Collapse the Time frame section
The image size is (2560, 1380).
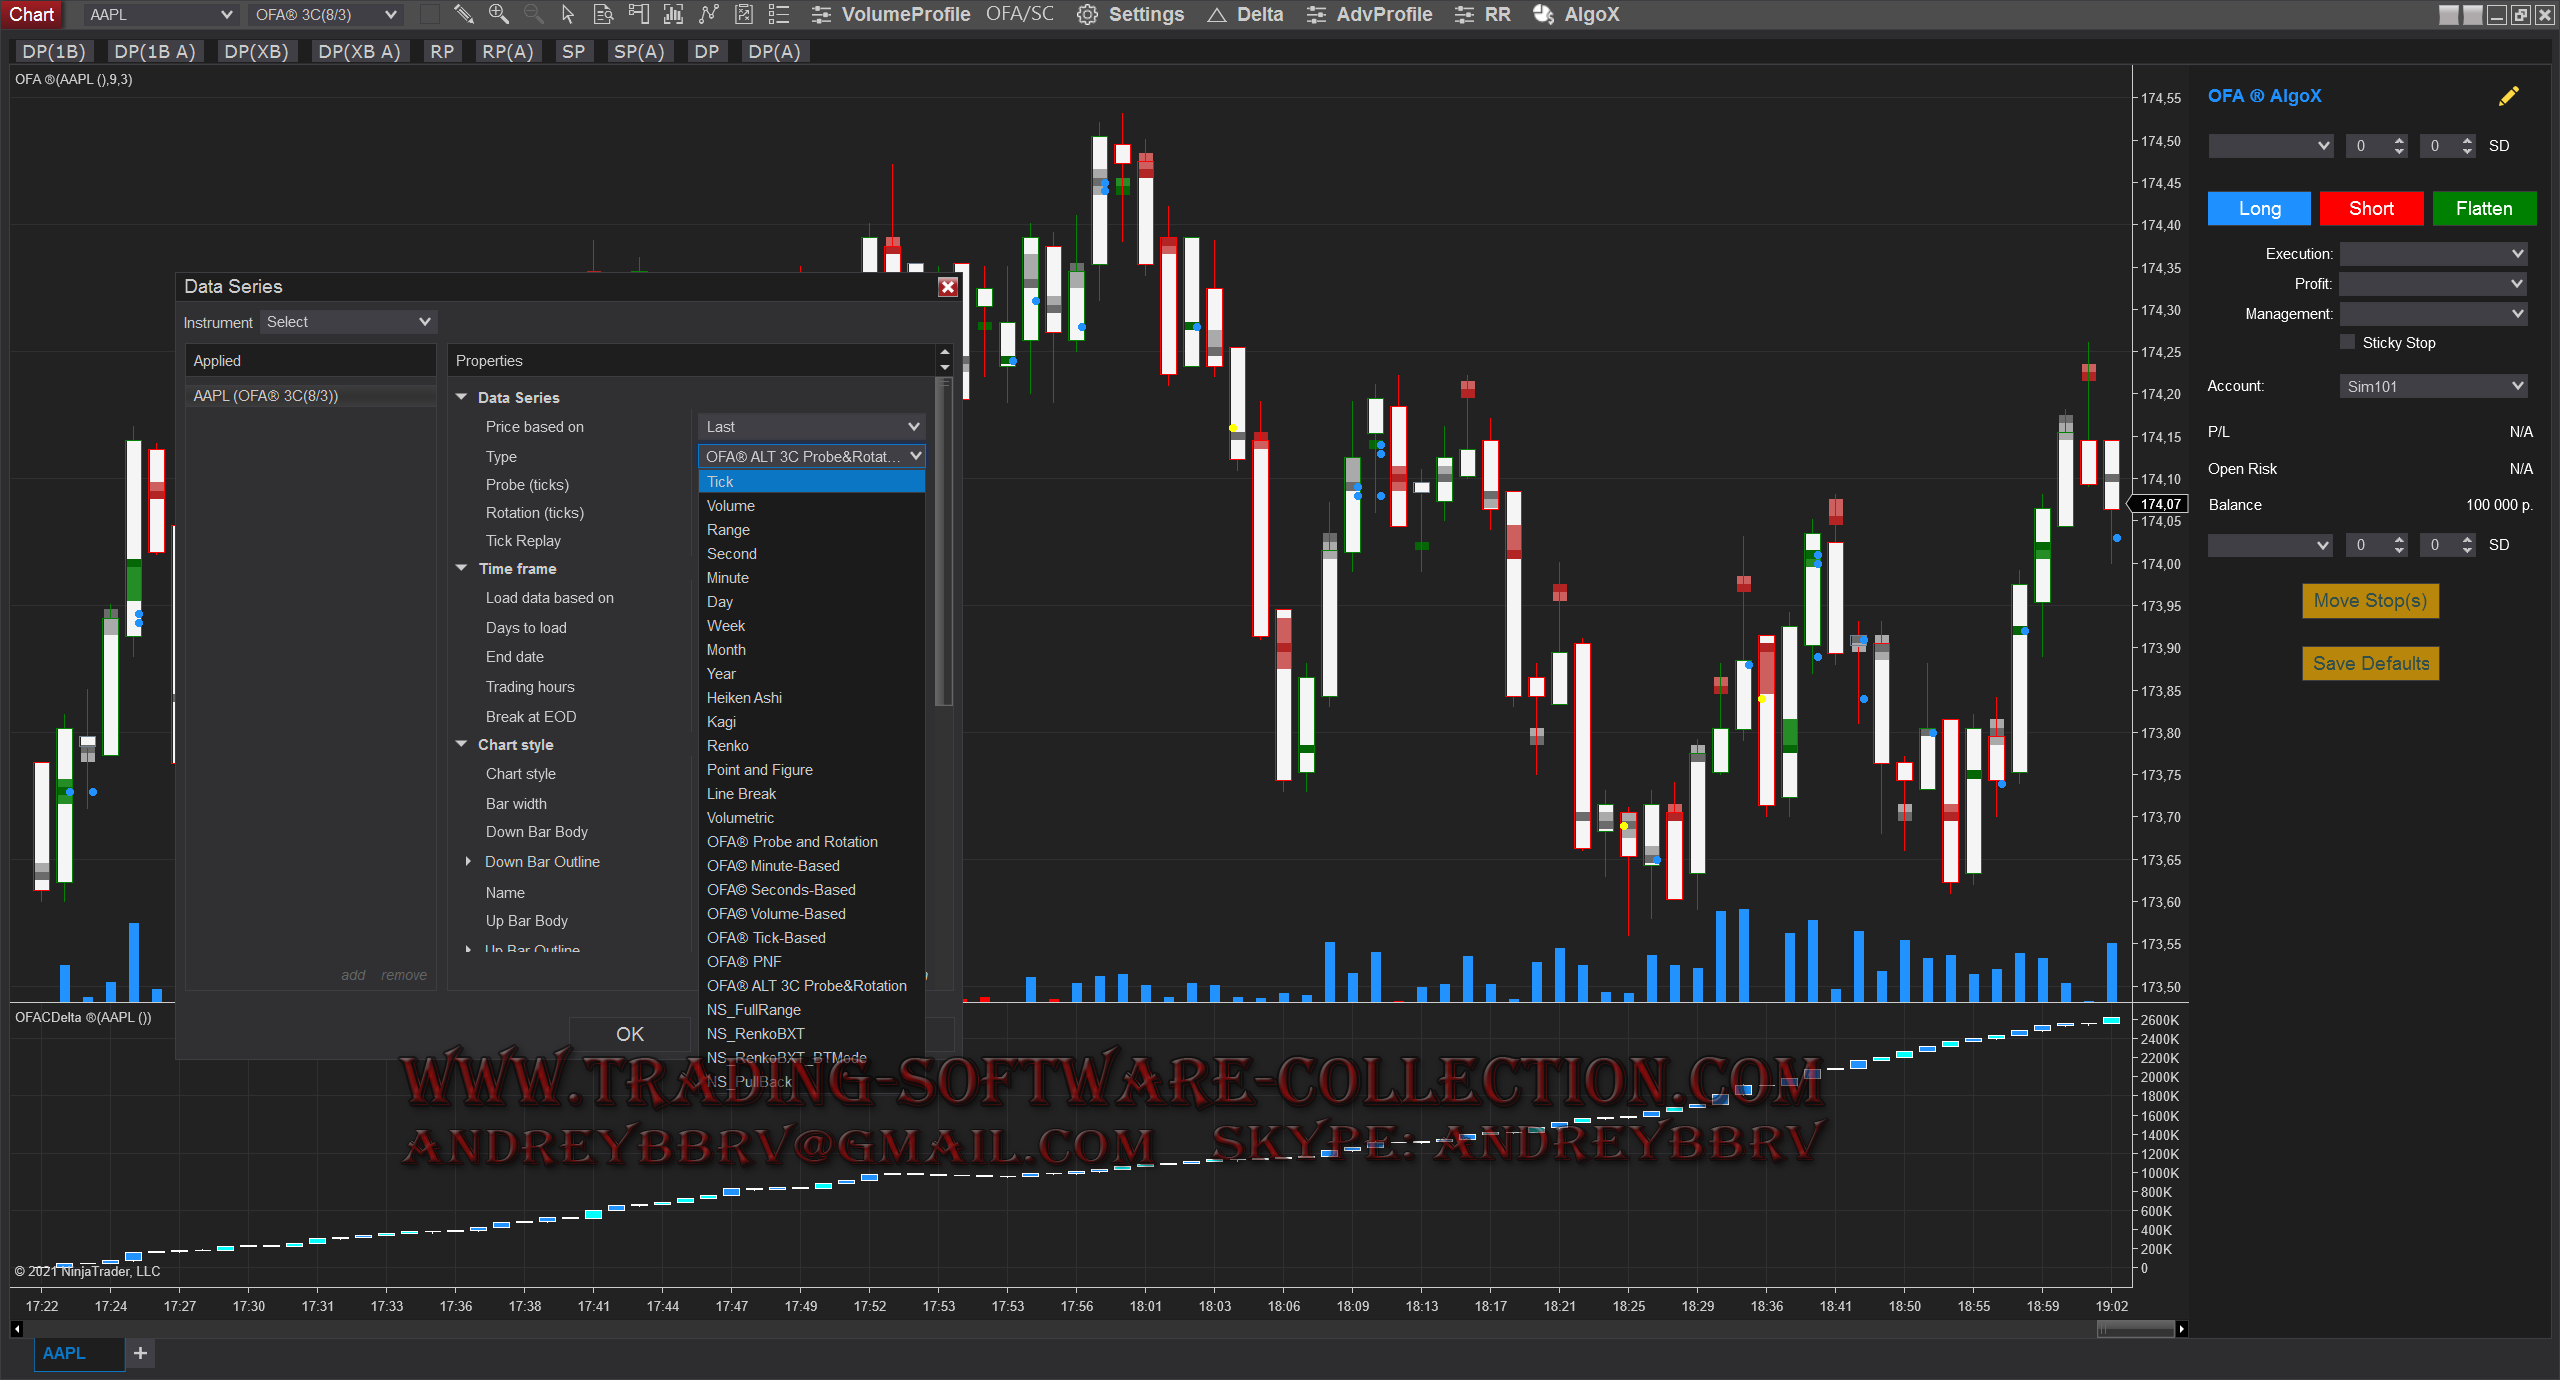click(x=462, y=568)
